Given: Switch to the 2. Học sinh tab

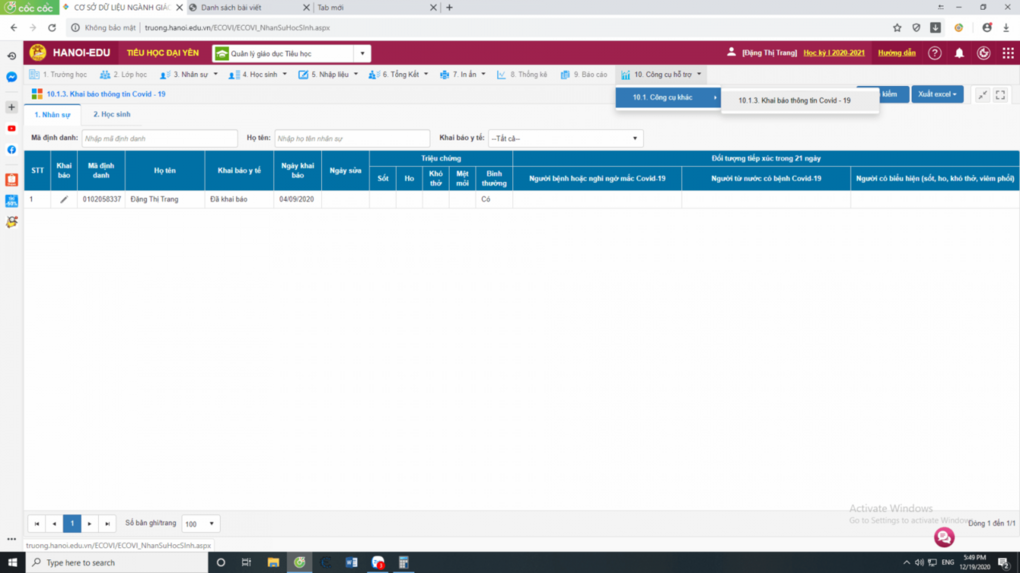Looking at the screenshot, I should [x=112, y=115].
